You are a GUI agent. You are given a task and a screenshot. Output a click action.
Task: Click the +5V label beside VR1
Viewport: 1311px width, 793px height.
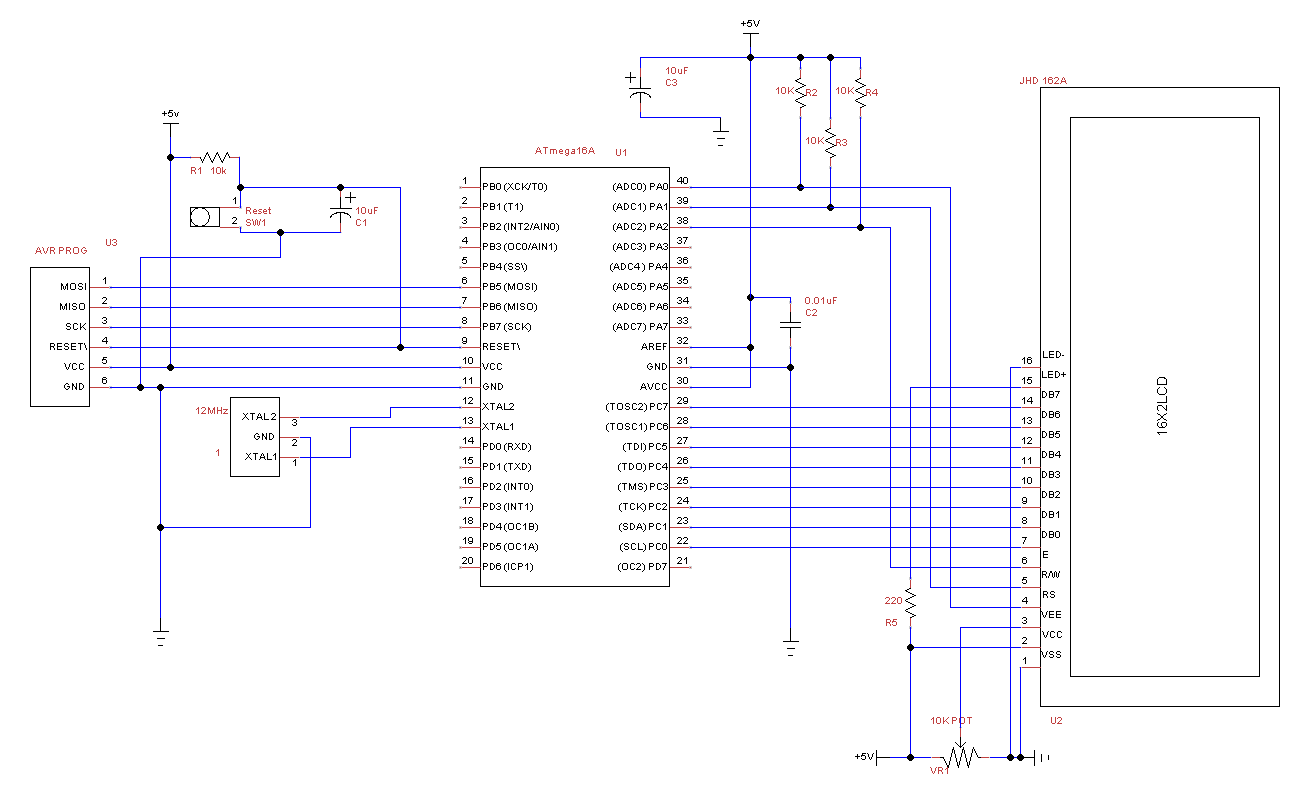pyautogui.click(x=864, y=756)
